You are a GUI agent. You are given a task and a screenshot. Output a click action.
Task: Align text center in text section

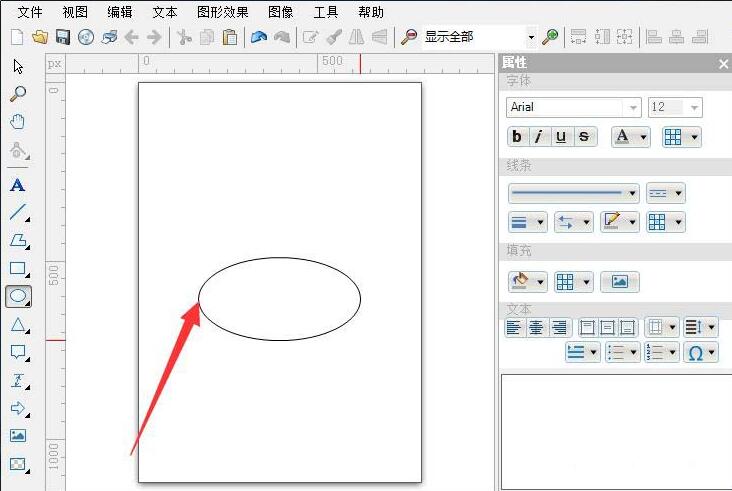537,327
